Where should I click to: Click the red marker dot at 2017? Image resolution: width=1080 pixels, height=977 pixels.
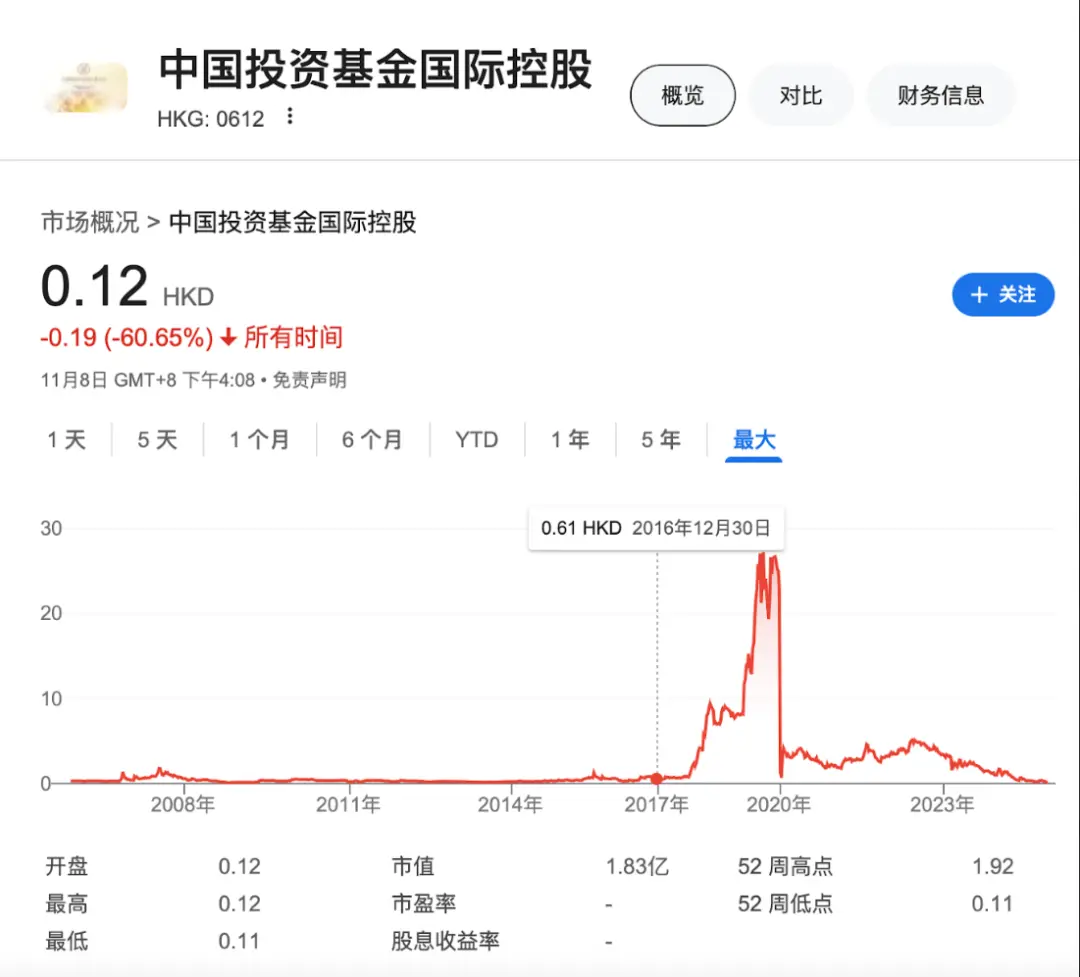[x=657, y=778]
